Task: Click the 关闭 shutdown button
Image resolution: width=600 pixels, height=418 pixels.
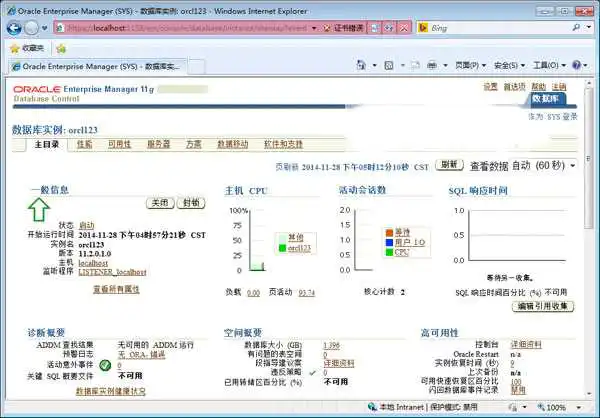Action: (x=160, y=203)
